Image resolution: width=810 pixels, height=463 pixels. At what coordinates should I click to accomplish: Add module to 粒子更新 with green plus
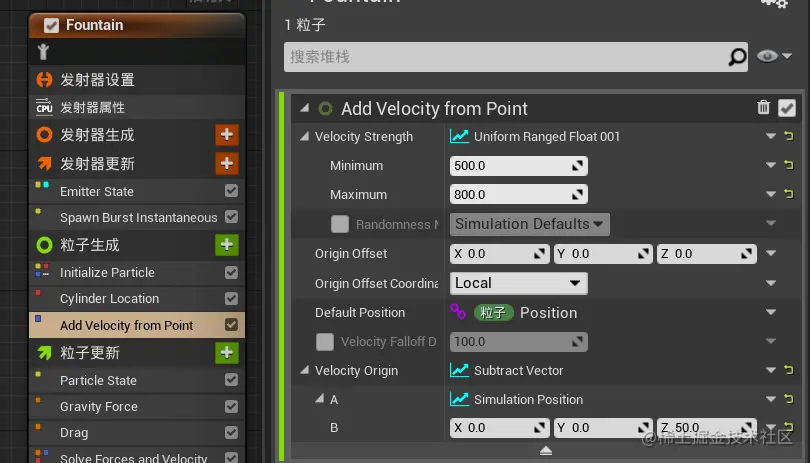coord(227,352)
